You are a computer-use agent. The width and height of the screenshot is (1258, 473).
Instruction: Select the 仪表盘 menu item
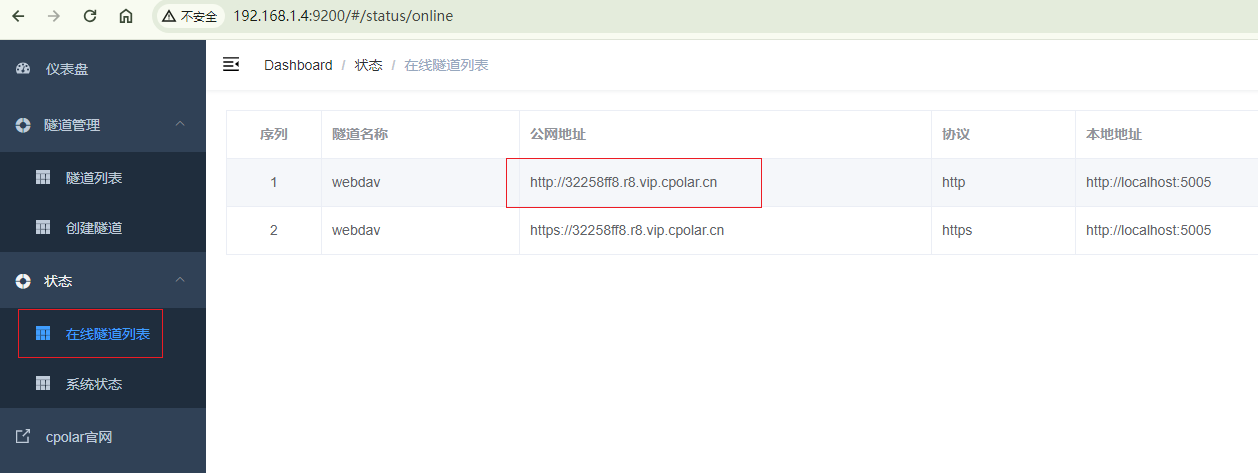(x=67, y=69)
